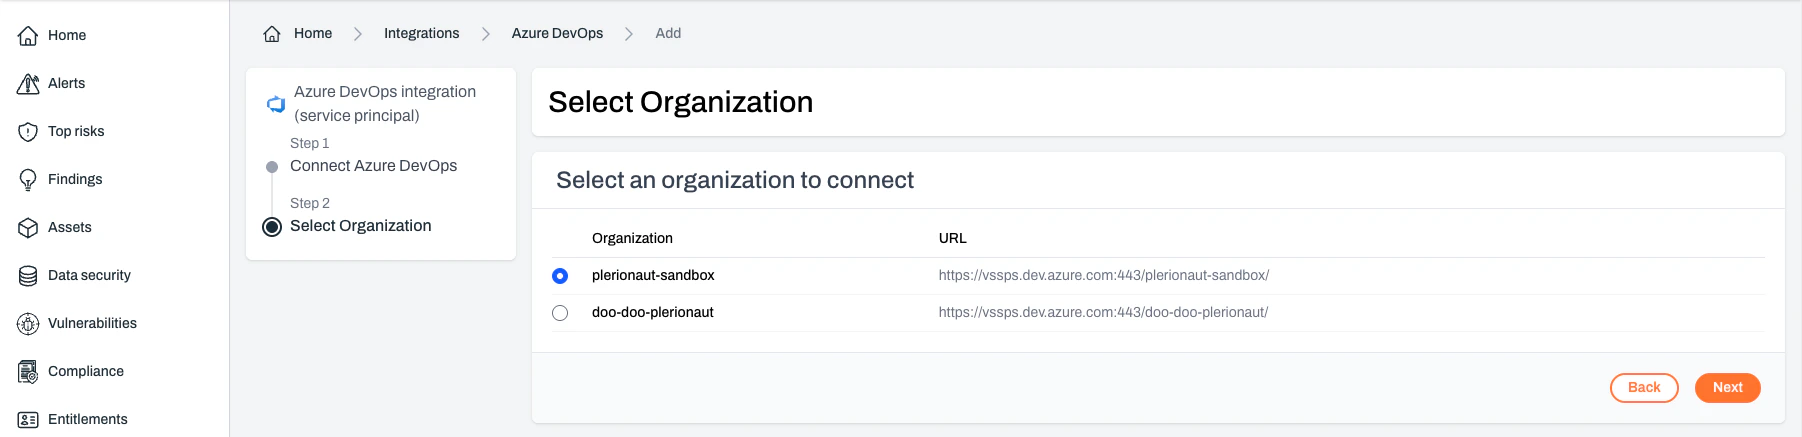The image size is (1802, 437).
Task: Click the Next button
Action: click(x=1727, y=388)
